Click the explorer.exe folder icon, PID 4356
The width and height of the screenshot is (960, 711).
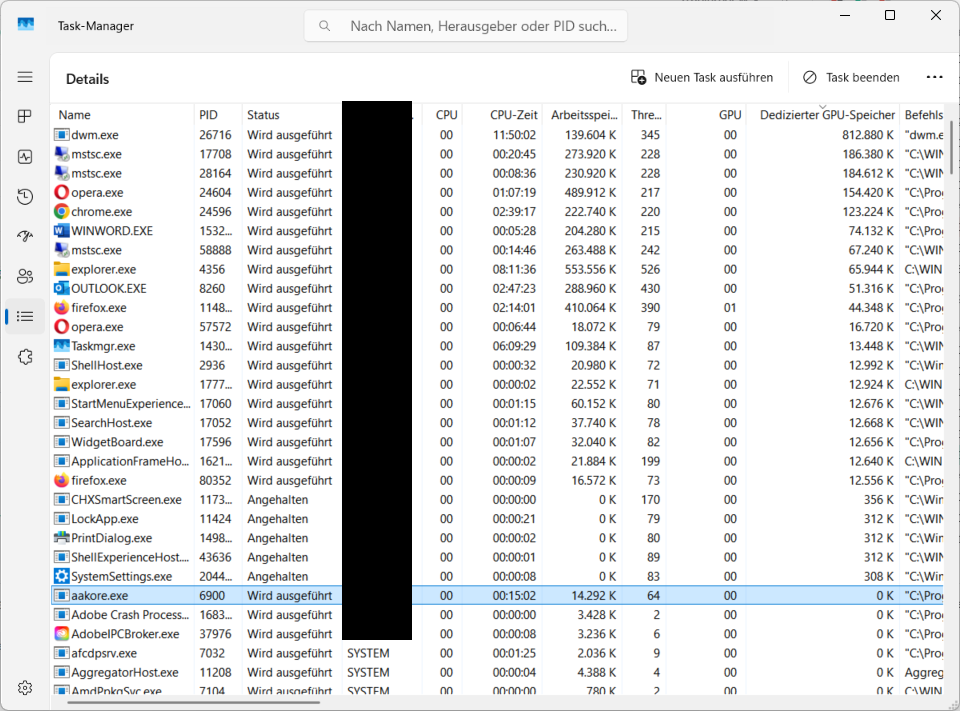(x=61, y=269)
